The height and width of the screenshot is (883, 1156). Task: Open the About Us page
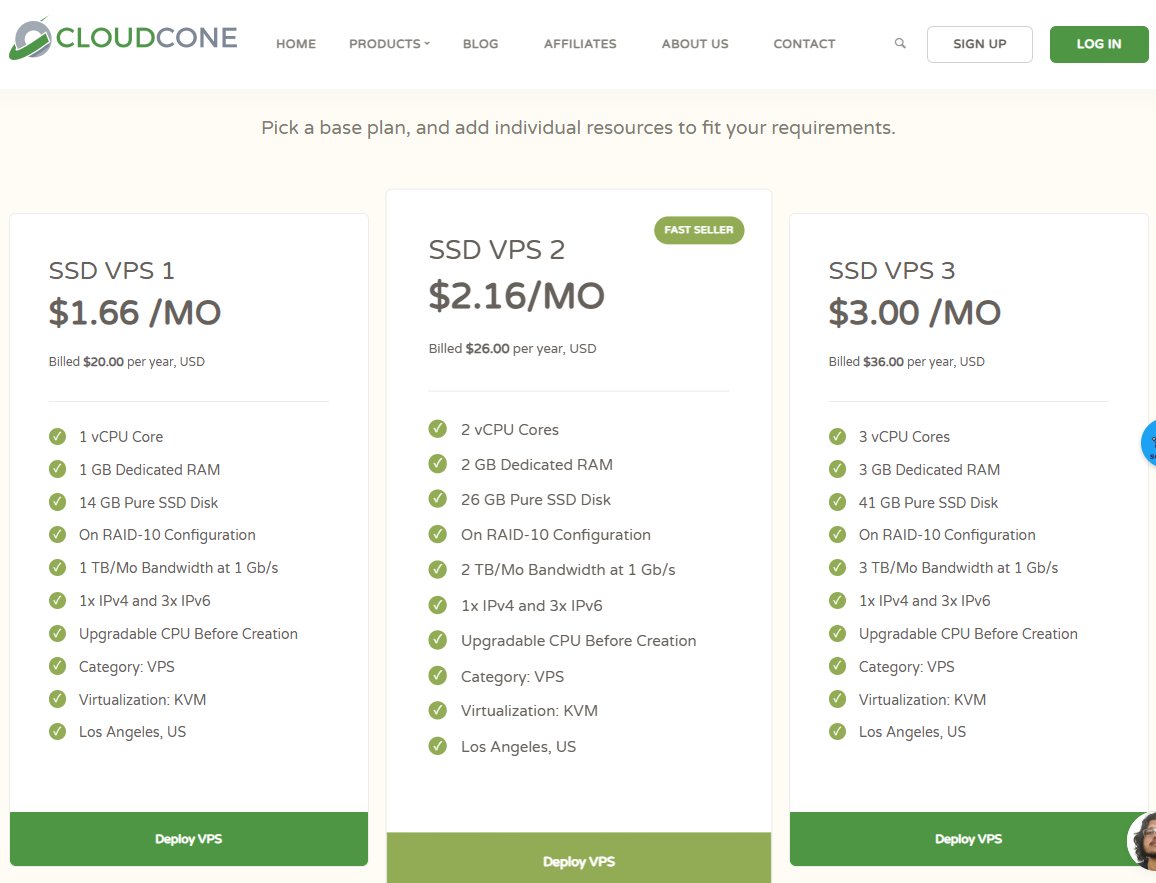pos(694,44)
